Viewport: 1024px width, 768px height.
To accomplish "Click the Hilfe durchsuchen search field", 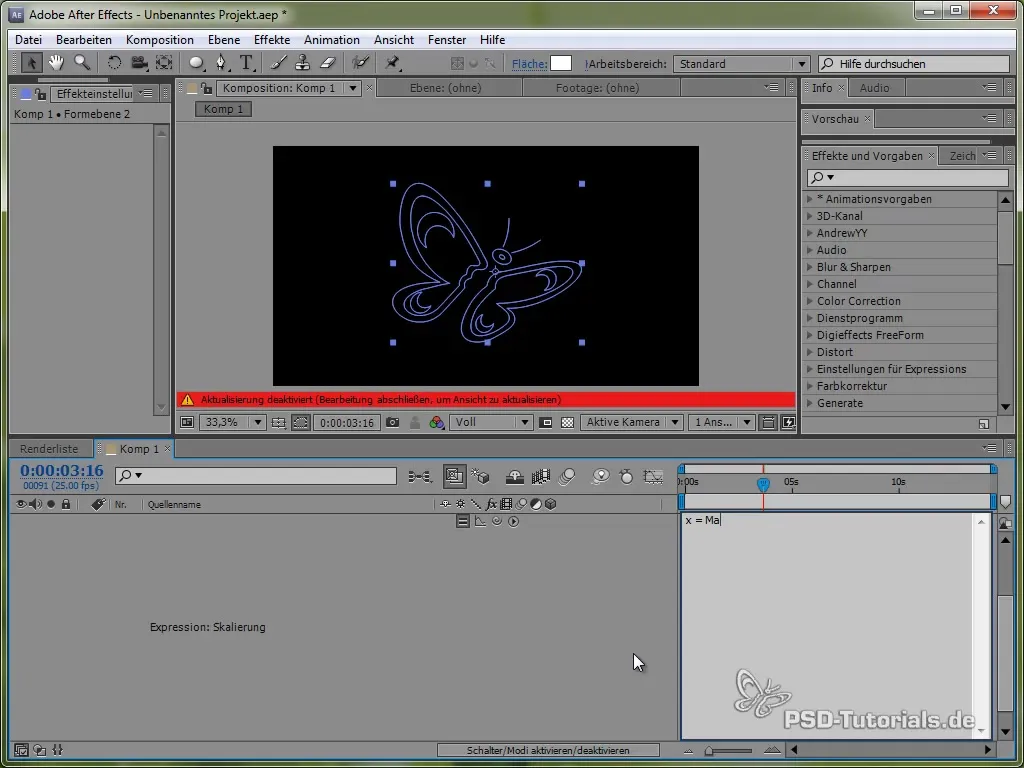I will pos(915,64).
